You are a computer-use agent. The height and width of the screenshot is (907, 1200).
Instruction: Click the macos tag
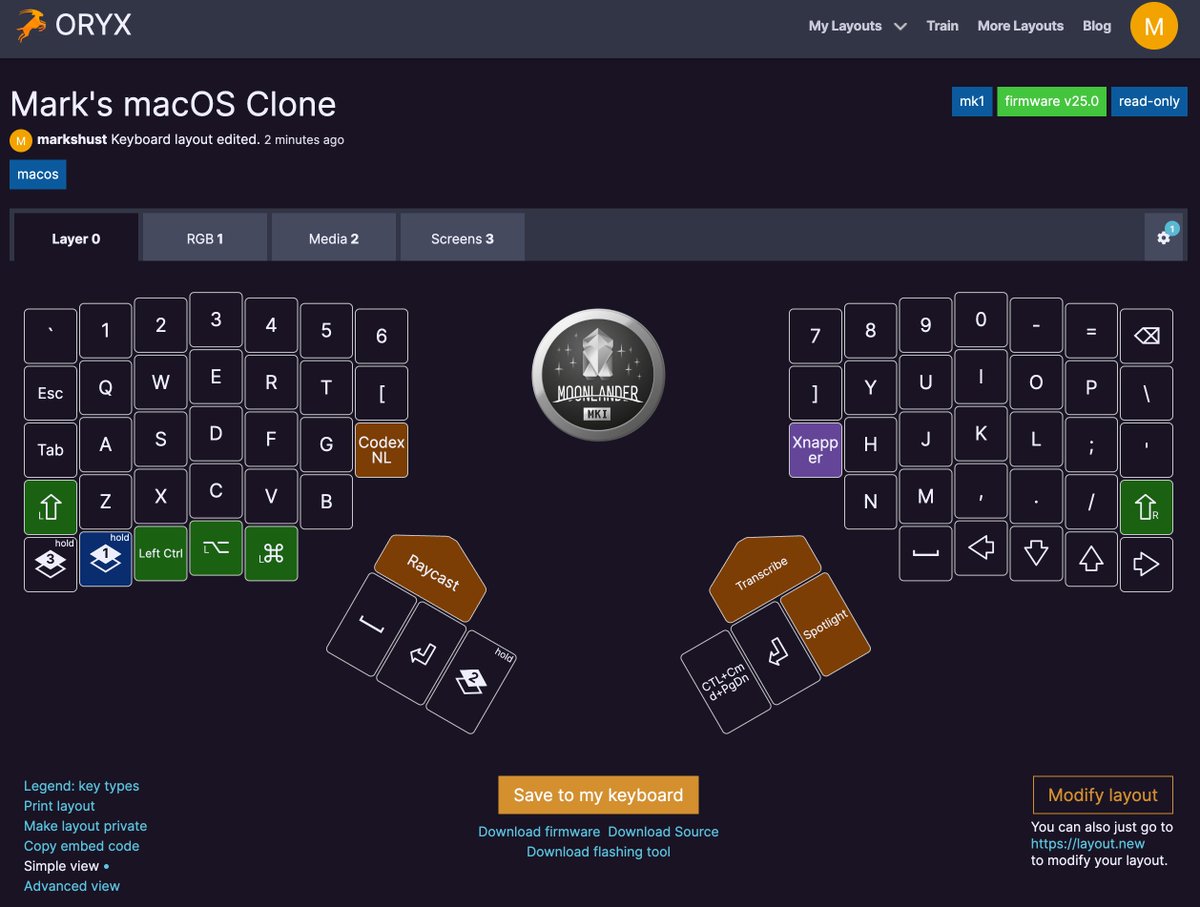pyautogui.click(x=38, y=174)
